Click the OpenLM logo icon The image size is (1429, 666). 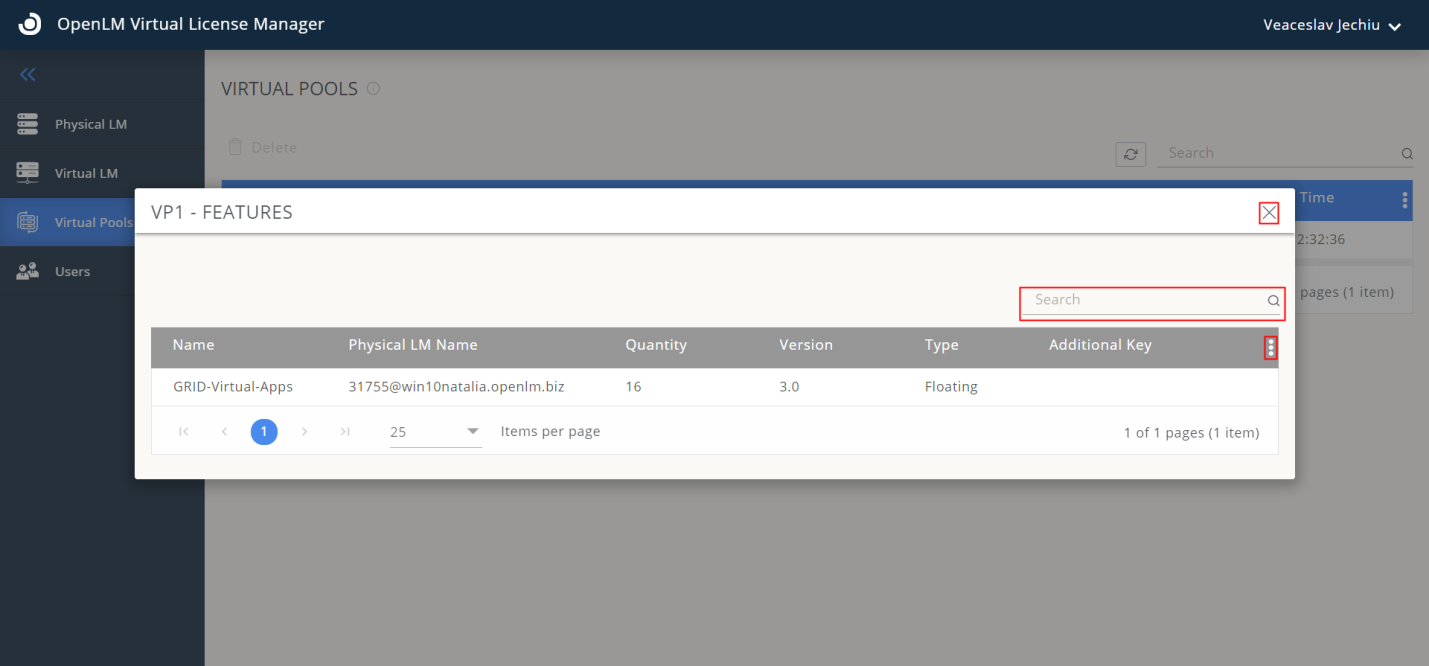click(x=30, y=24)
